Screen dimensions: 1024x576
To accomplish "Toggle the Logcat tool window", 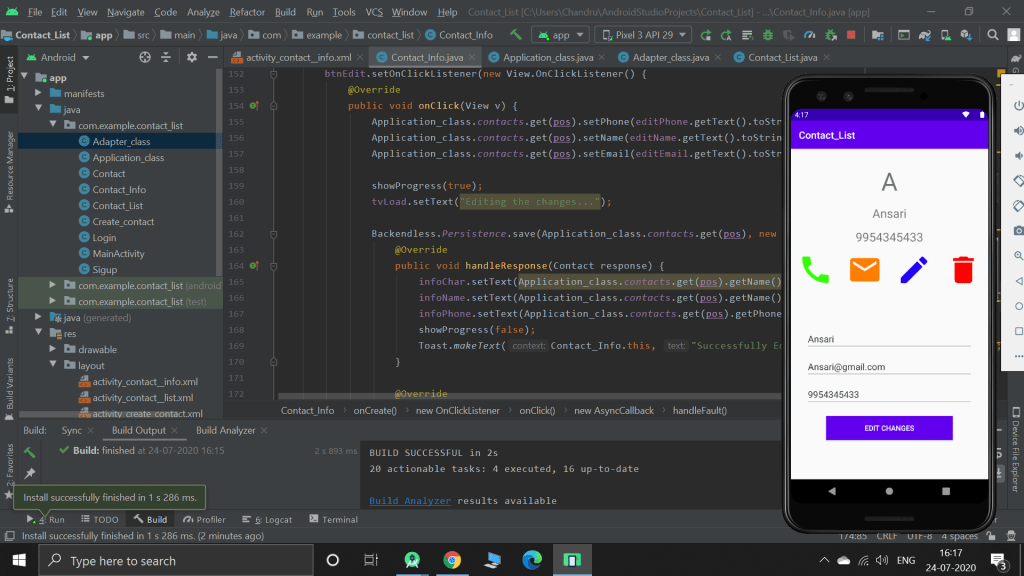I will click(x=267, y=520).
